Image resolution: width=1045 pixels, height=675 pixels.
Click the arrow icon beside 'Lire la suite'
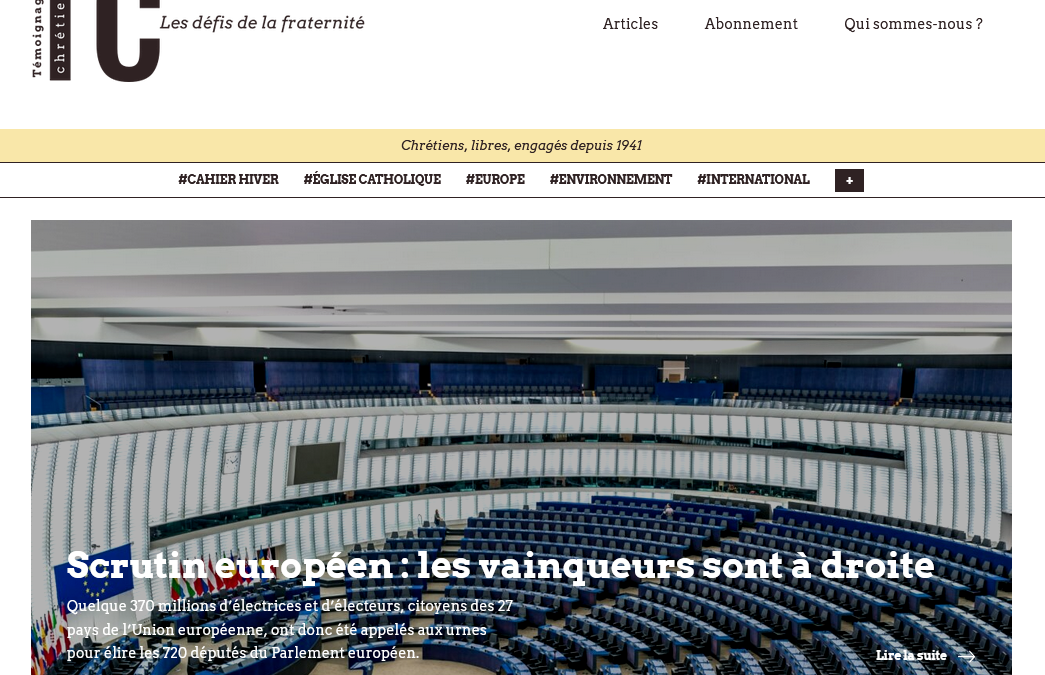[967, 656]
